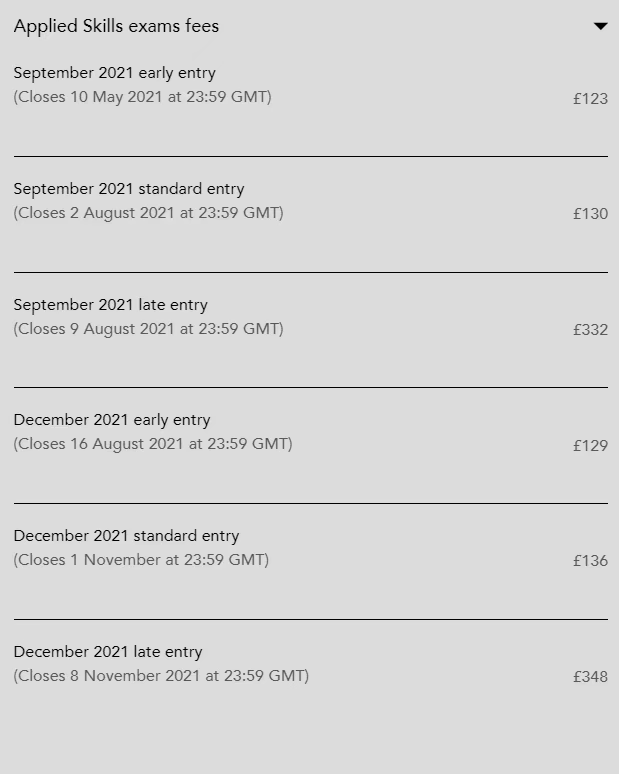The image size is (619, 774).
Task: Select December 2021 late entry title
Action: click(x=108, y=652)
